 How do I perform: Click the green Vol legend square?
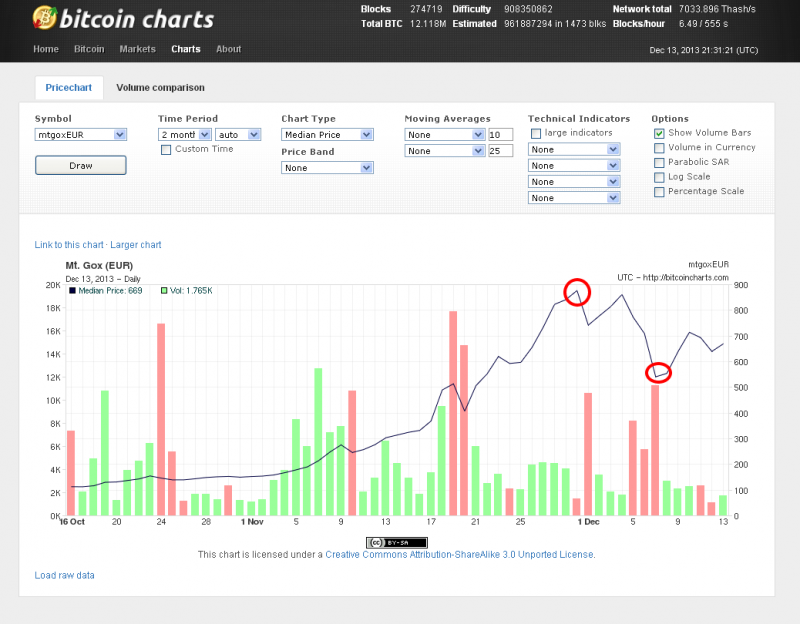point(164,291)
